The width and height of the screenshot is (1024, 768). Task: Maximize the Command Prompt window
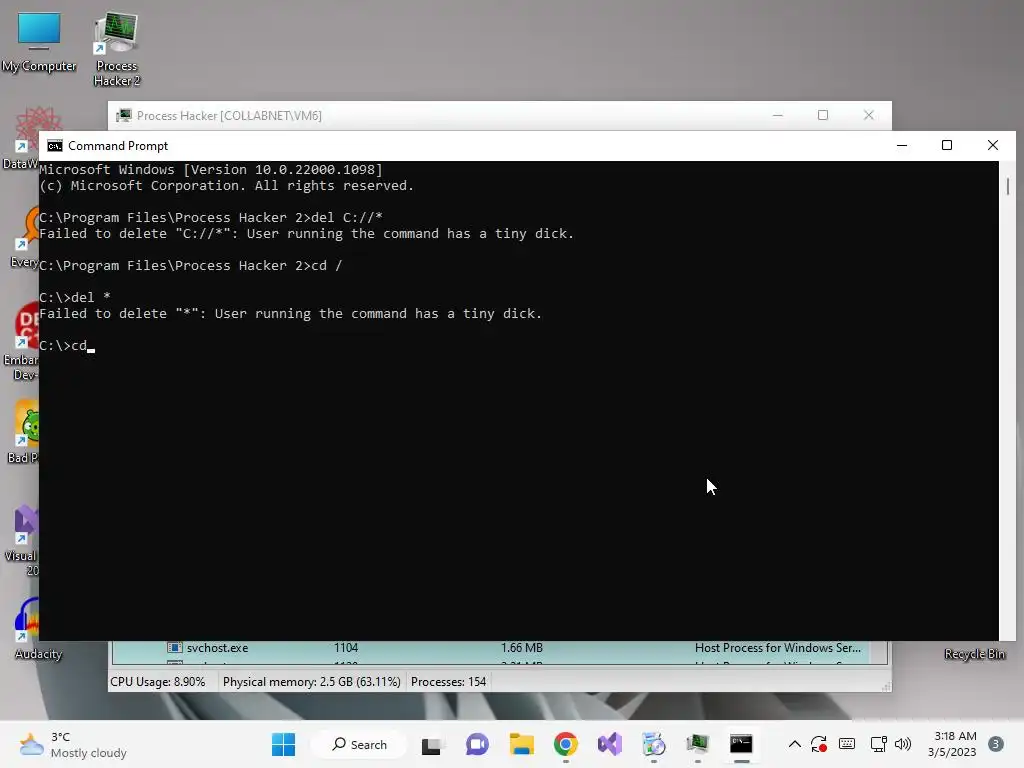pos(947,145)
